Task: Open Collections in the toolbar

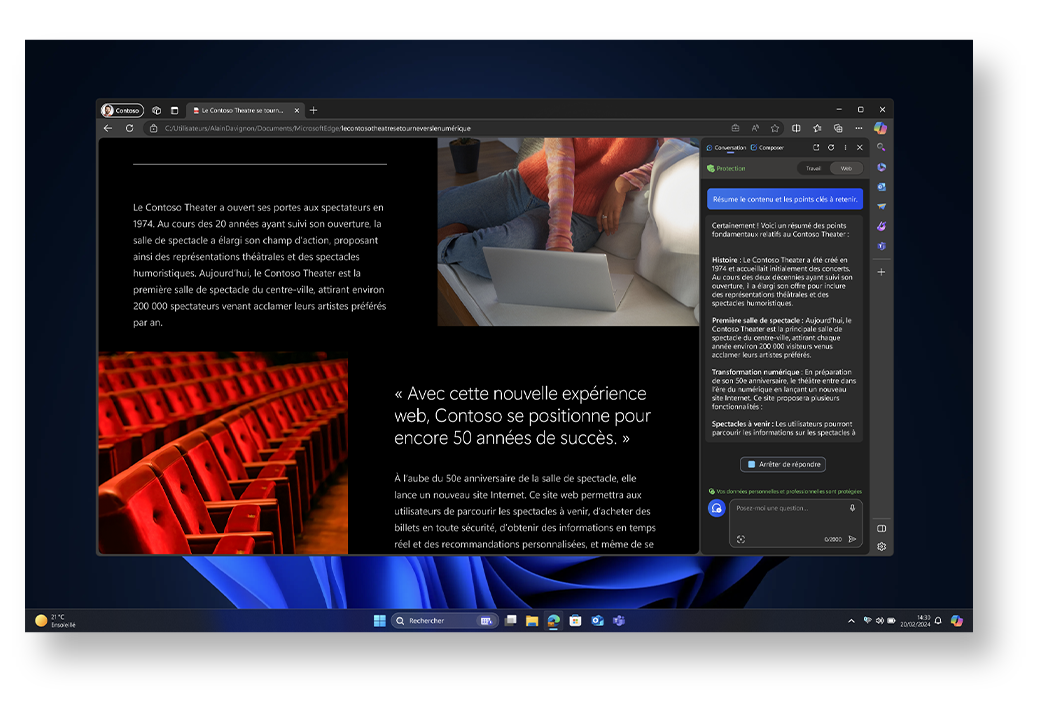Action: coord(838,128)
